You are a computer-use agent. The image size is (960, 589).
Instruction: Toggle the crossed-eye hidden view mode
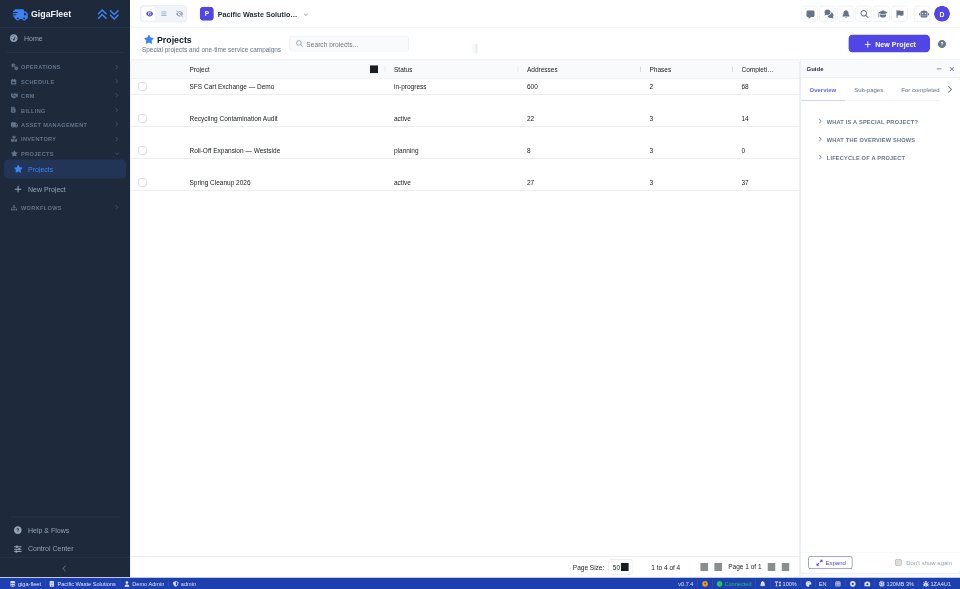(x=179, y=13)
